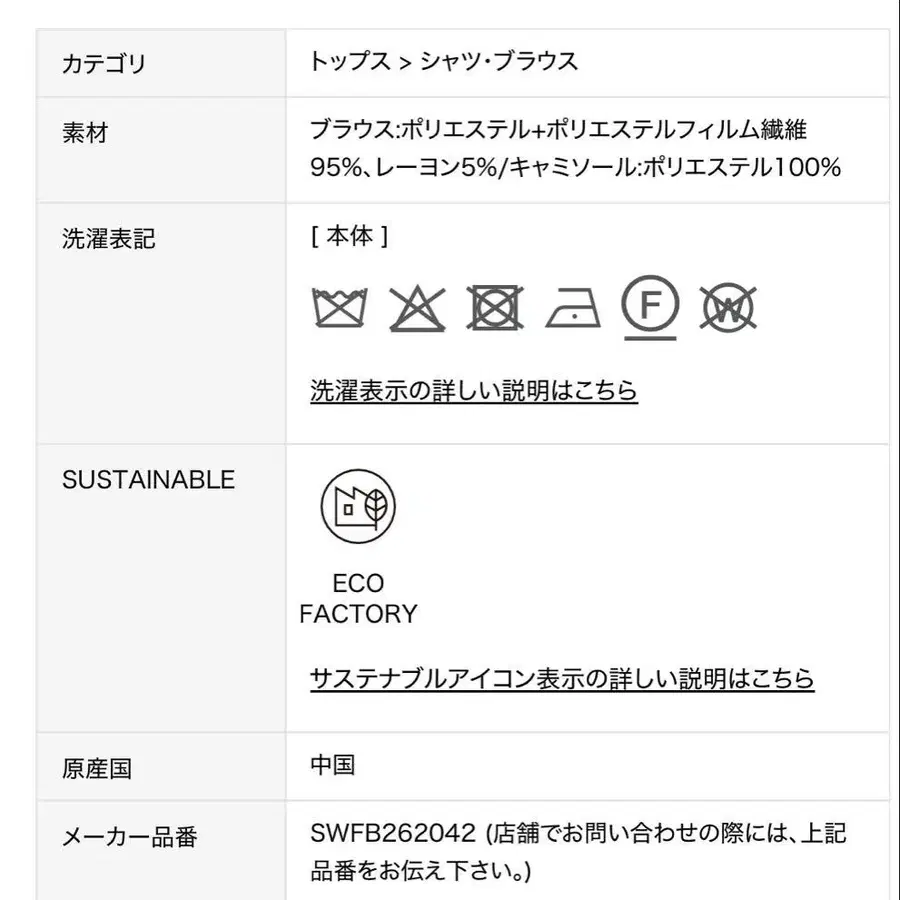Click the シャツ･ブラウス category breadcrumb
Image resolution: width=900 pixels, height=900 pixels.
(499, 61)
